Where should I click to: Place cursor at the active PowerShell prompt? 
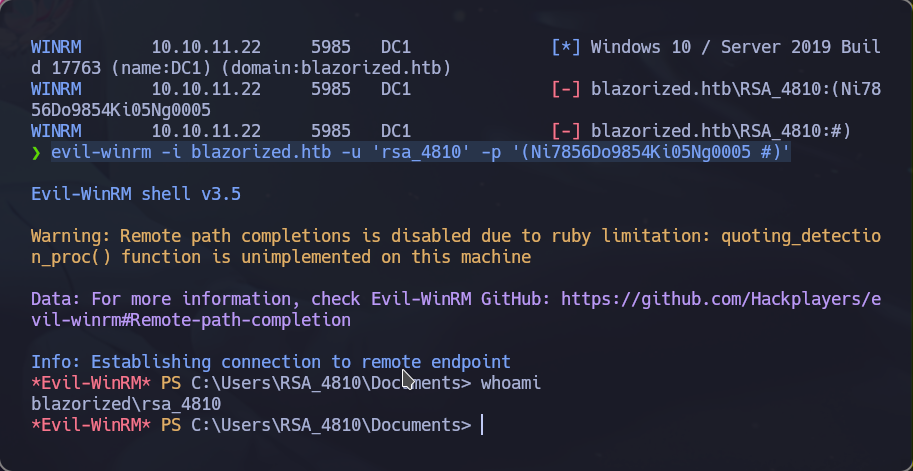coord(482,426)
